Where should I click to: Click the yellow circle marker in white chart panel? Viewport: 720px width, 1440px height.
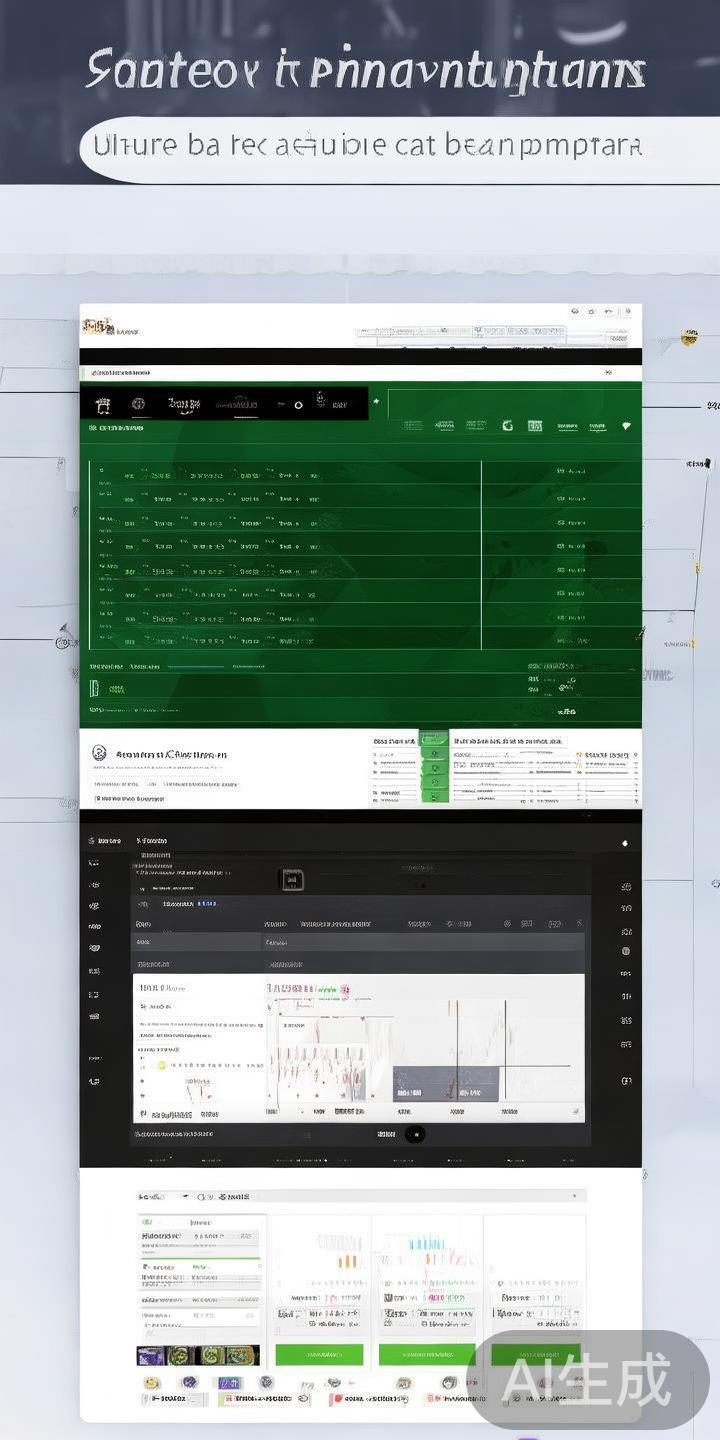tap(162, 1066)
